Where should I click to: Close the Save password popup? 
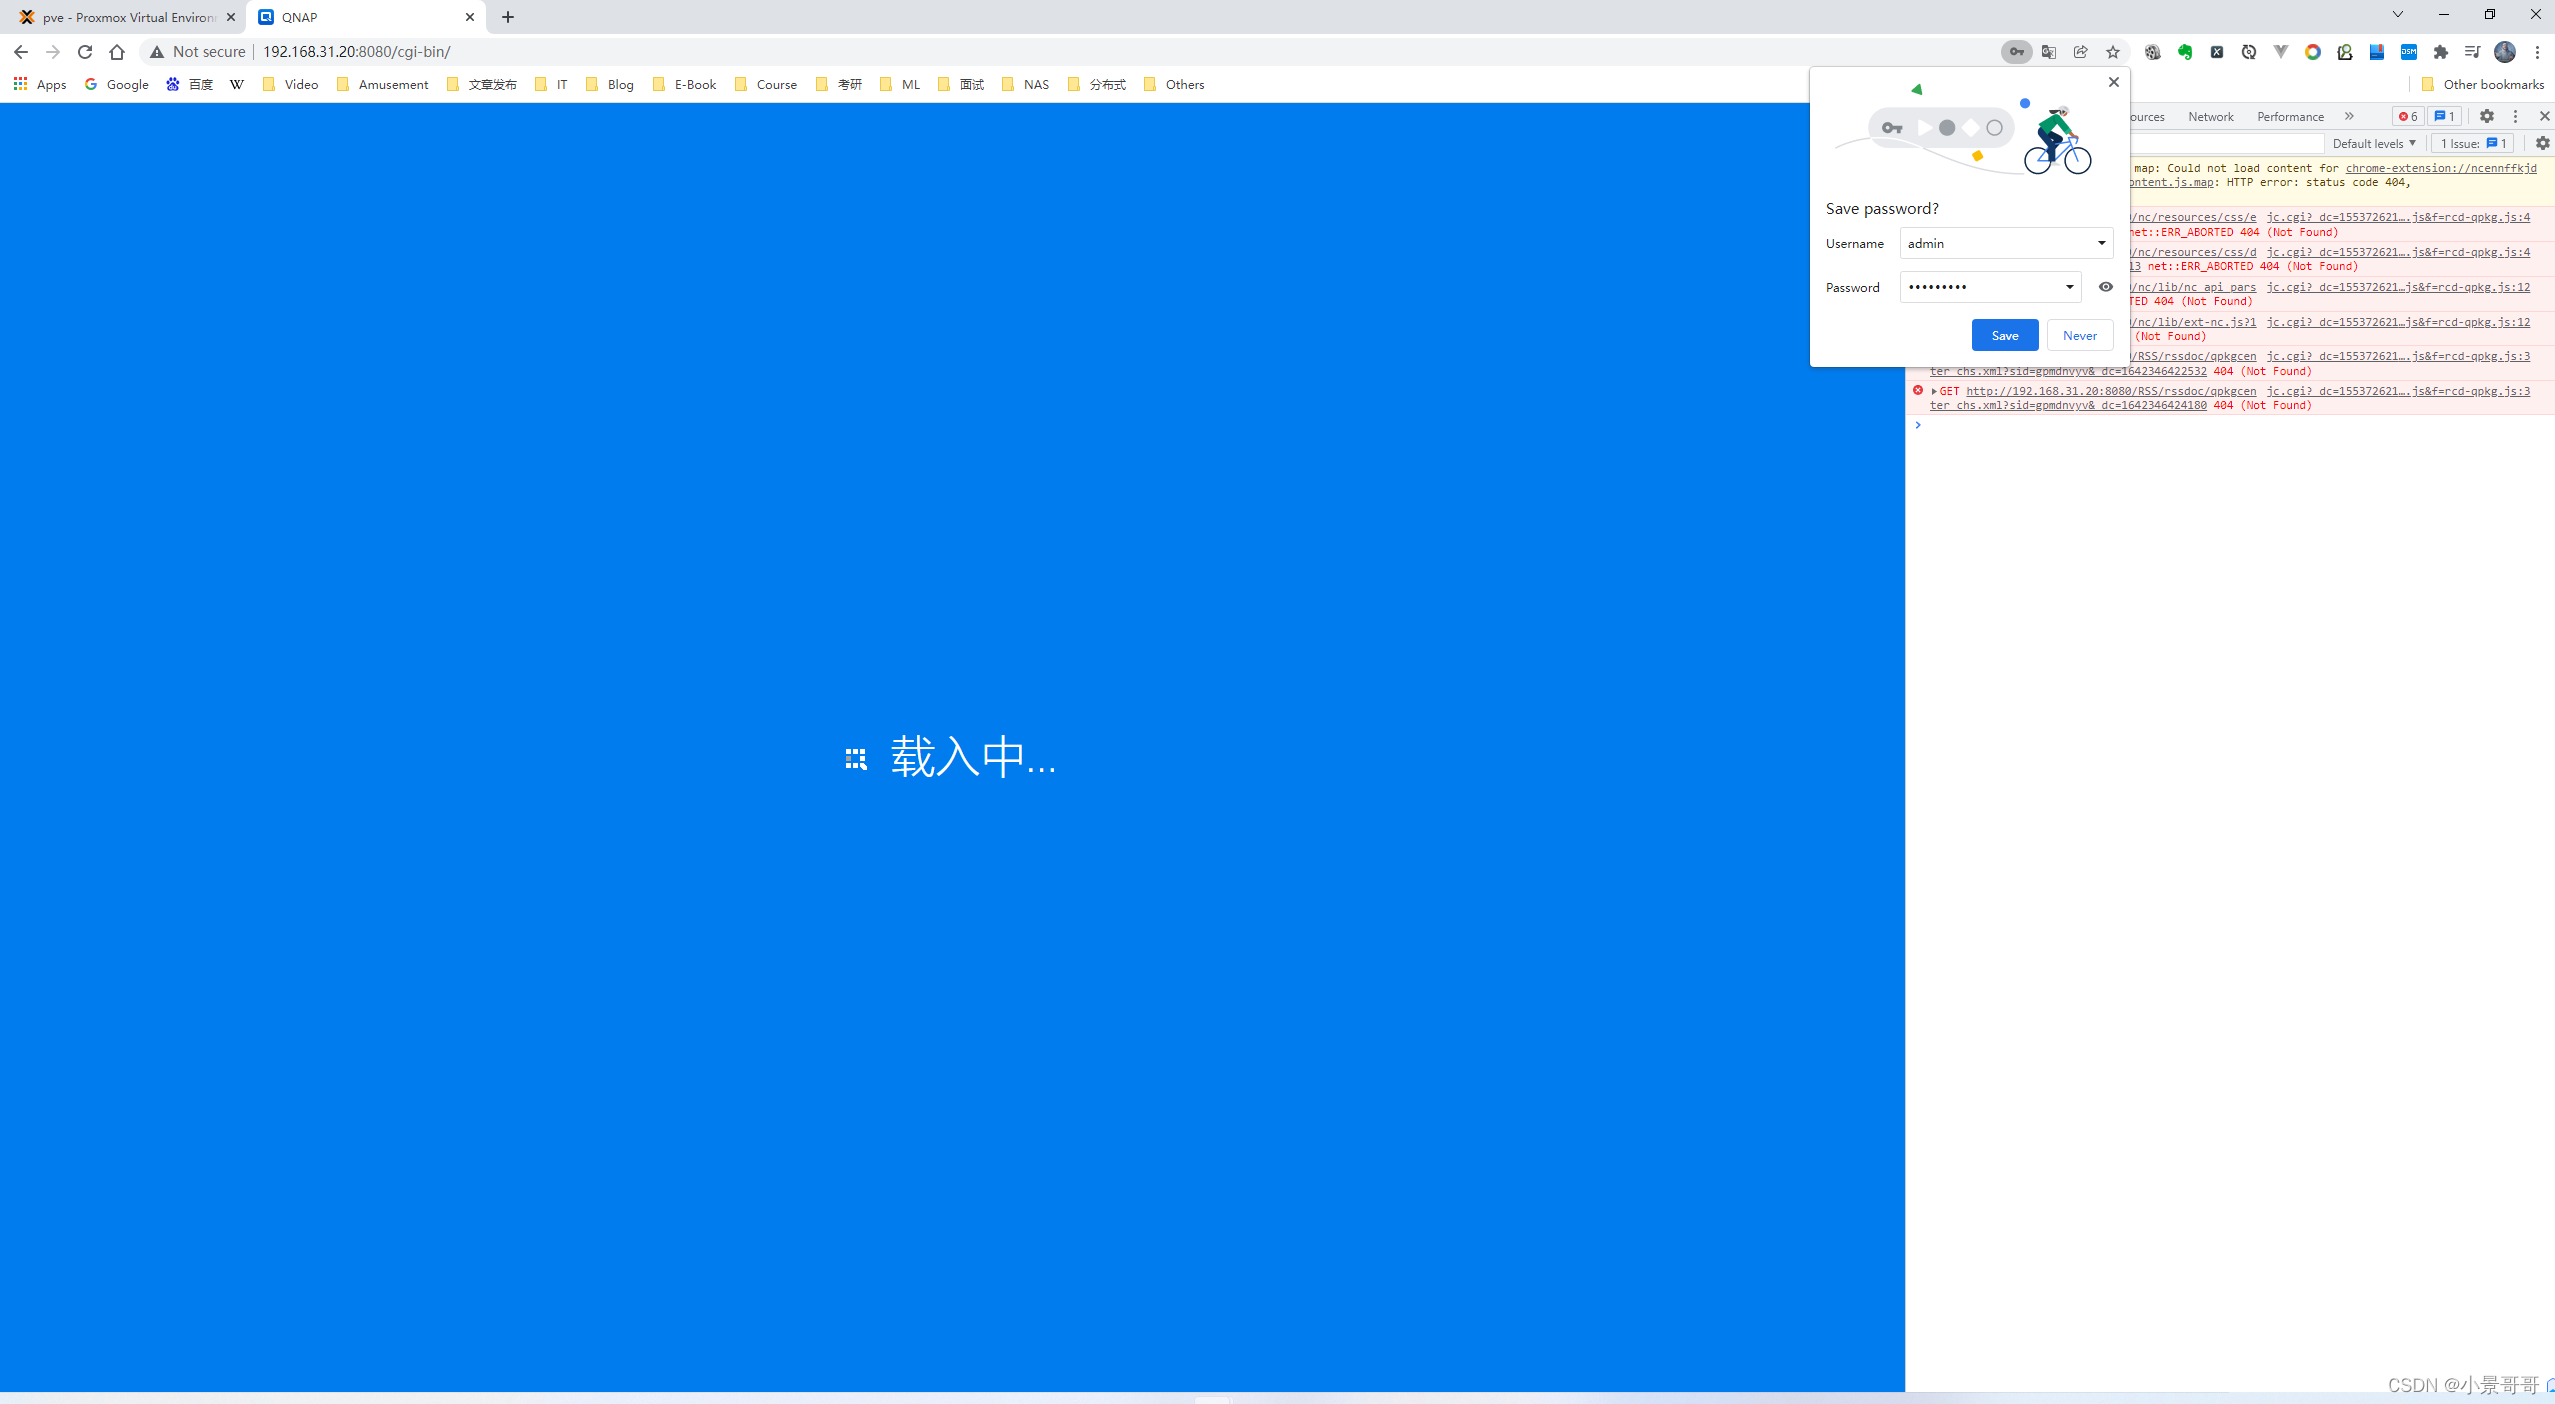[2113, 82]
